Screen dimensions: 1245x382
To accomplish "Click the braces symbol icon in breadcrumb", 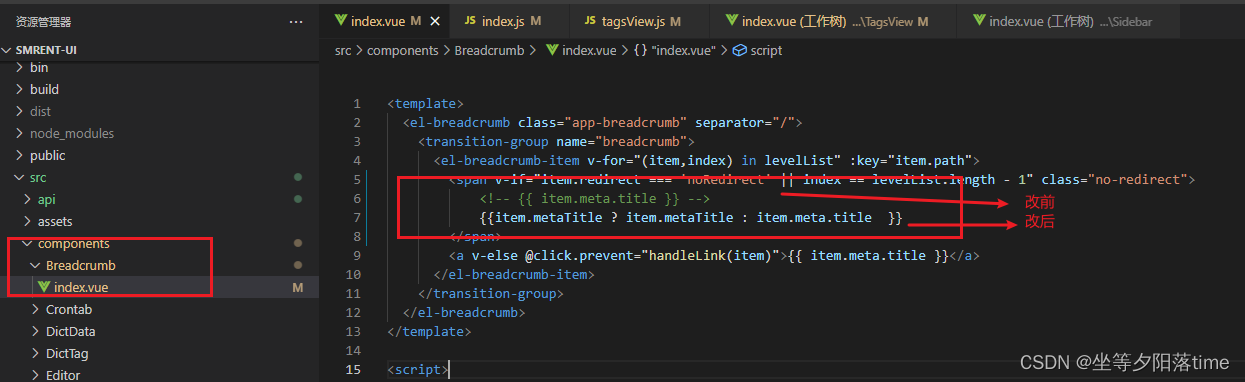I will click(639, 50).
